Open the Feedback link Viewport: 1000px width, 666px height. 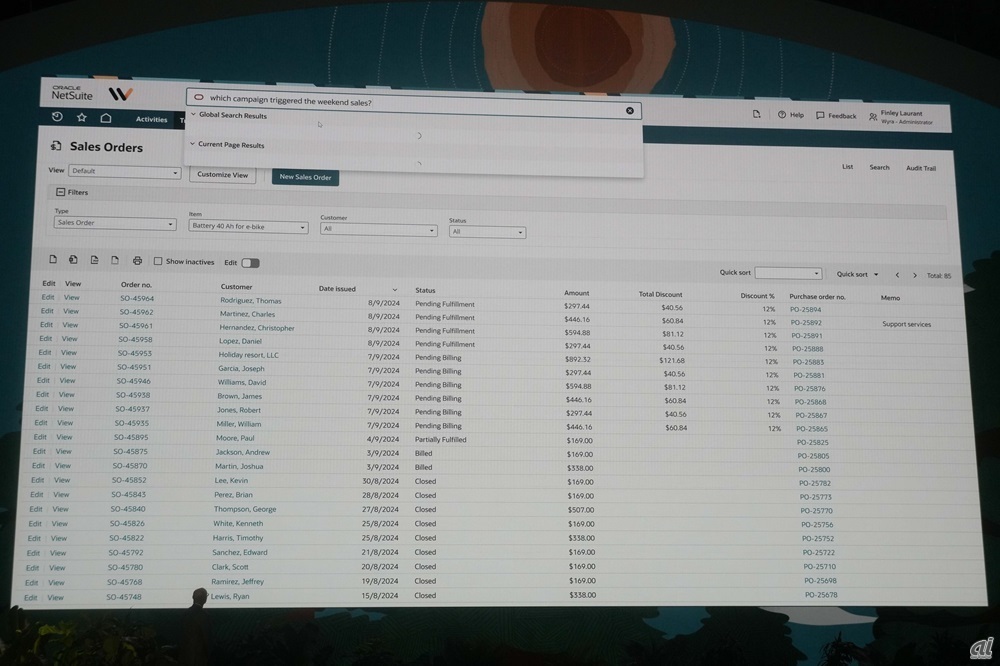[x=836, y=115]
